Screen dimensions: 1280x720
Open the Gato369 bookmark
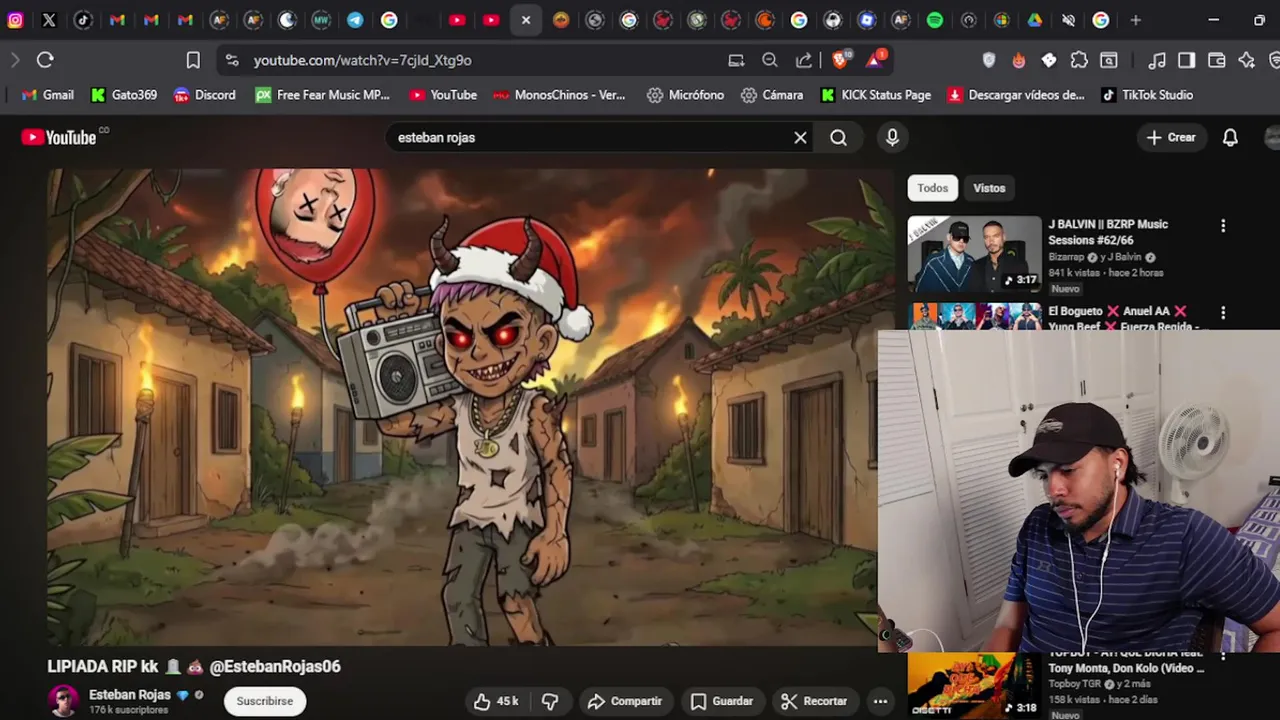[x=124, y=95]
